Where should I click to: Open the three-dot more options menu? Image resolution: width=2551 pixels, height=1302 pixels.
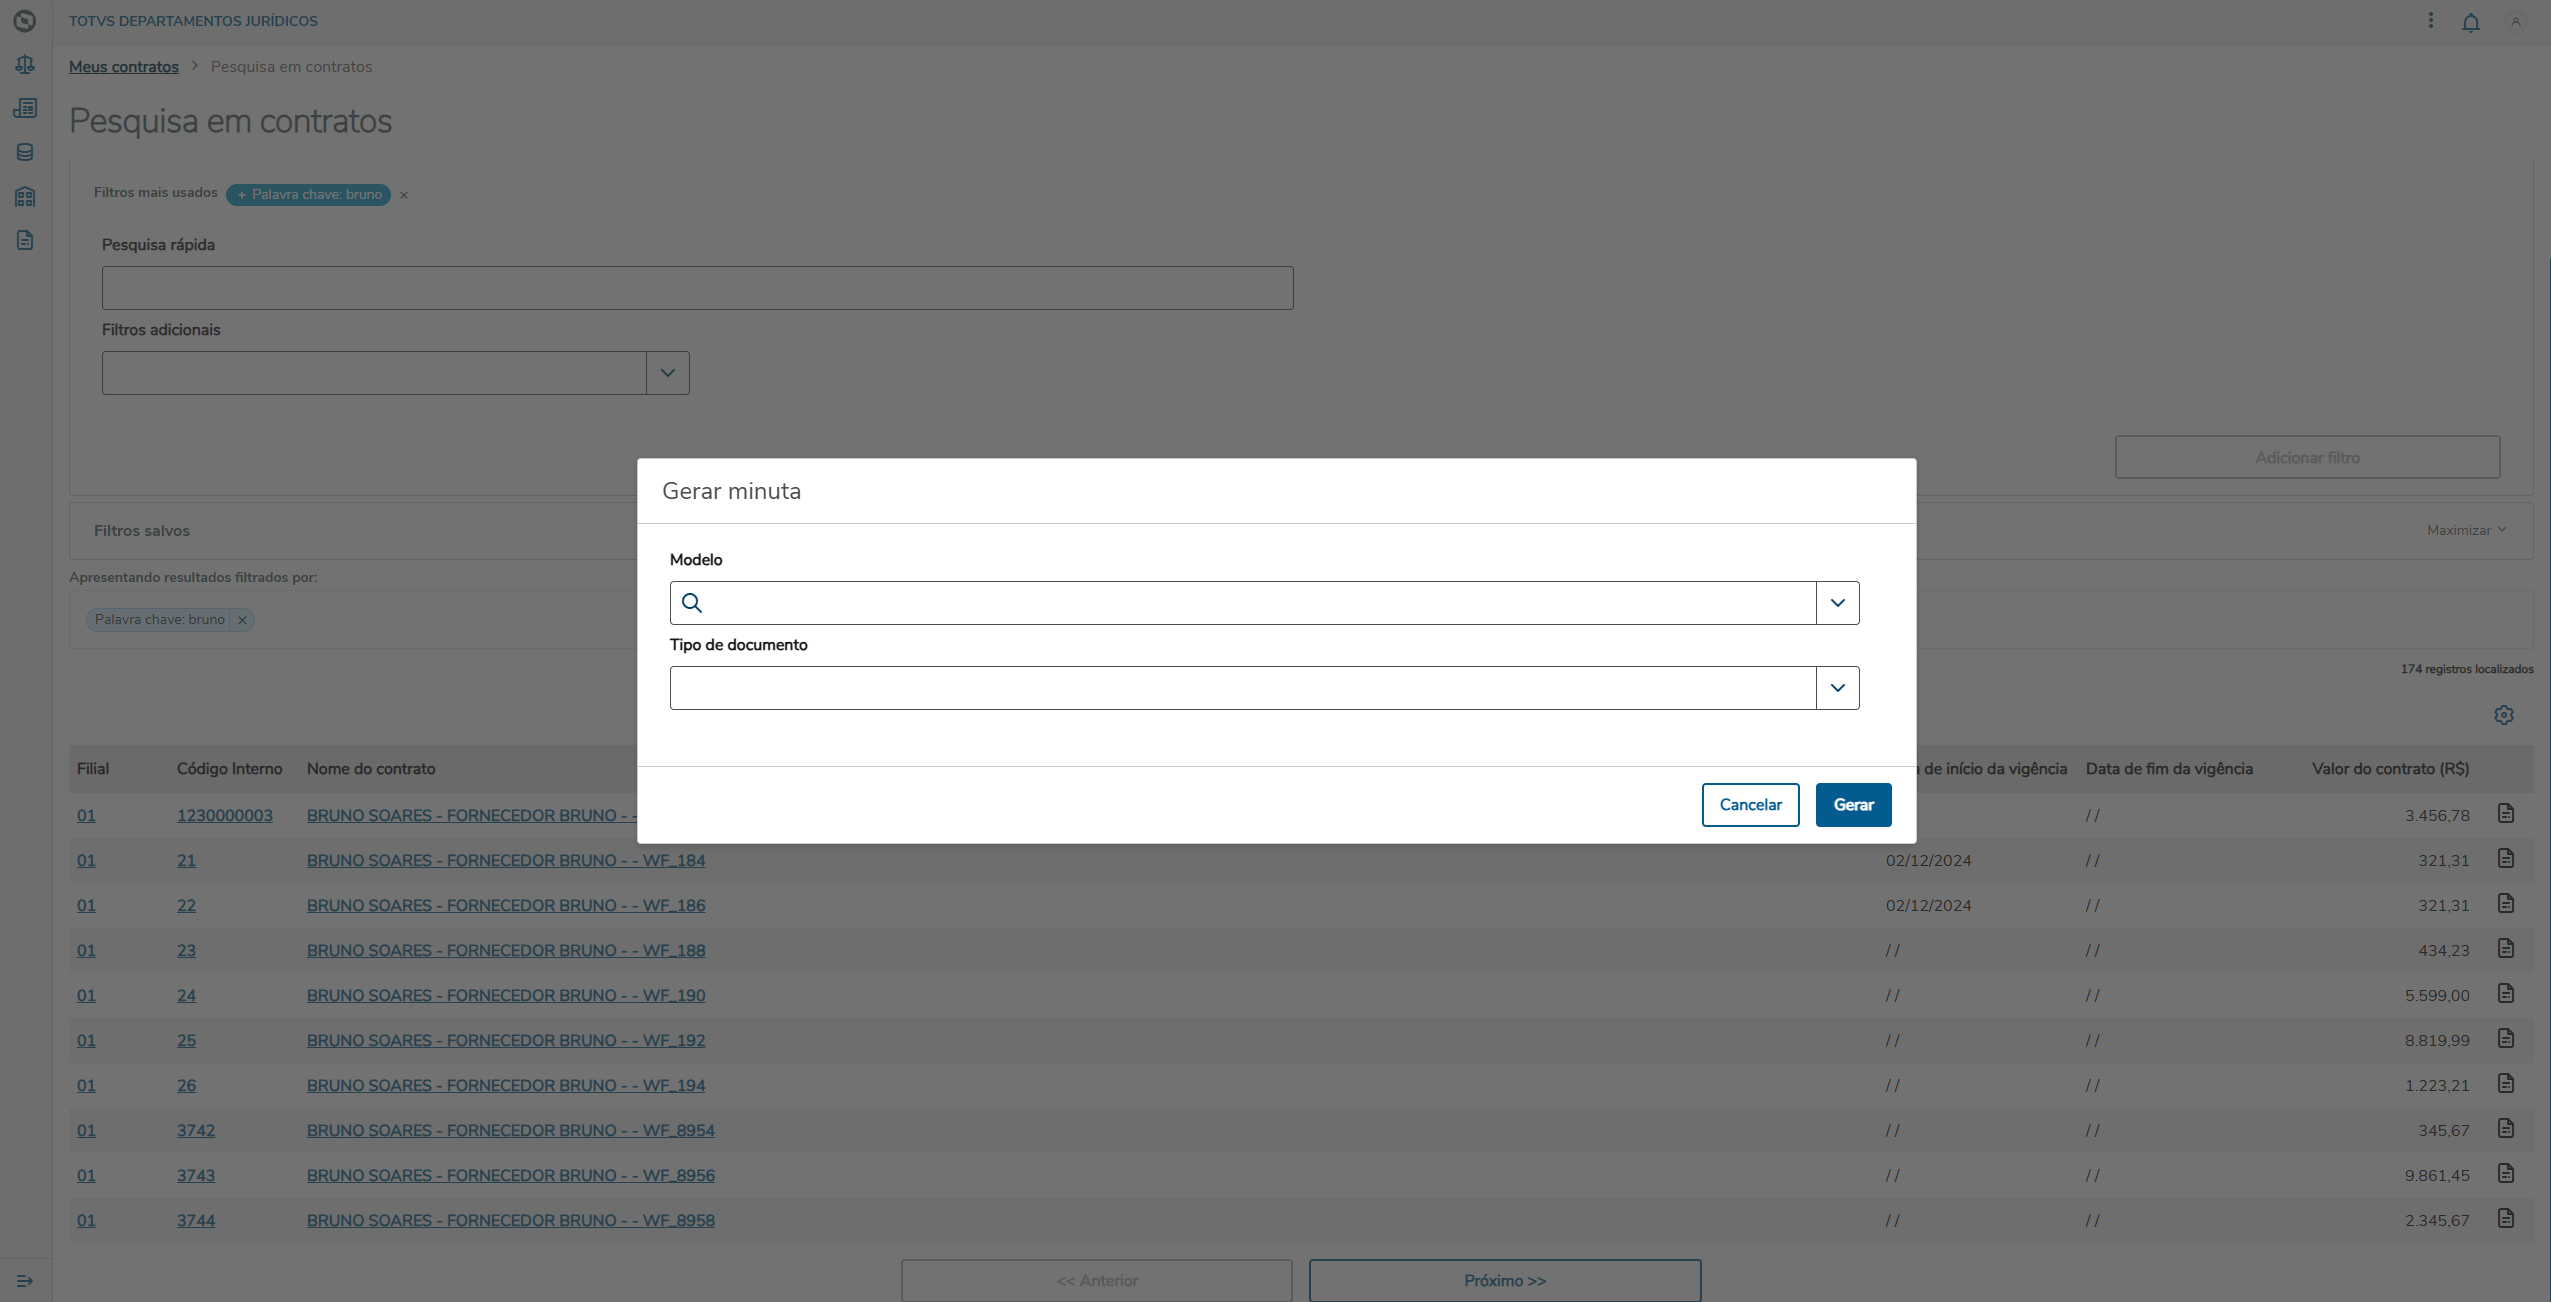tap(2431, 21)
